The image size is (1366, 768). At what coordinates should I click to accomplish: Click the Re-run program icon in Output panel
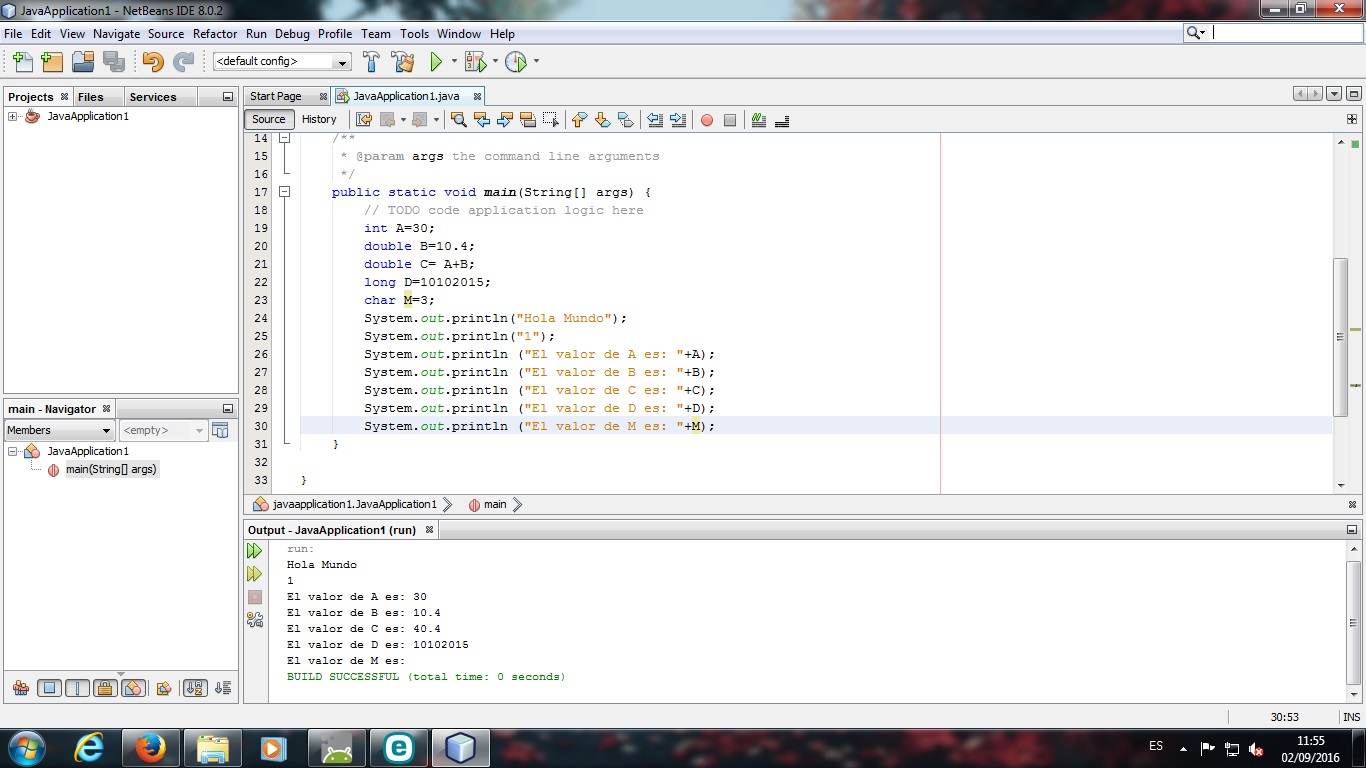[255, 550]
